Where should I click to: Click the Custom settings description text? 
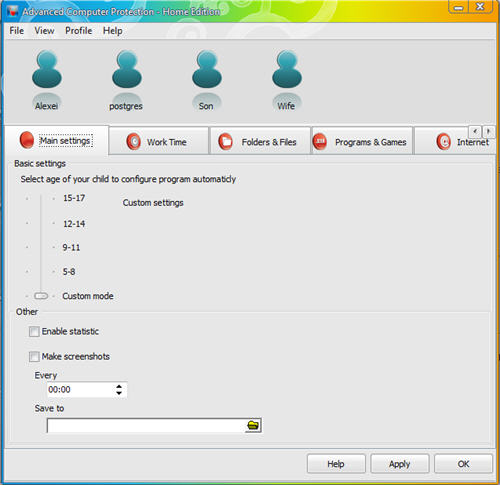click(x=153, y=203)
